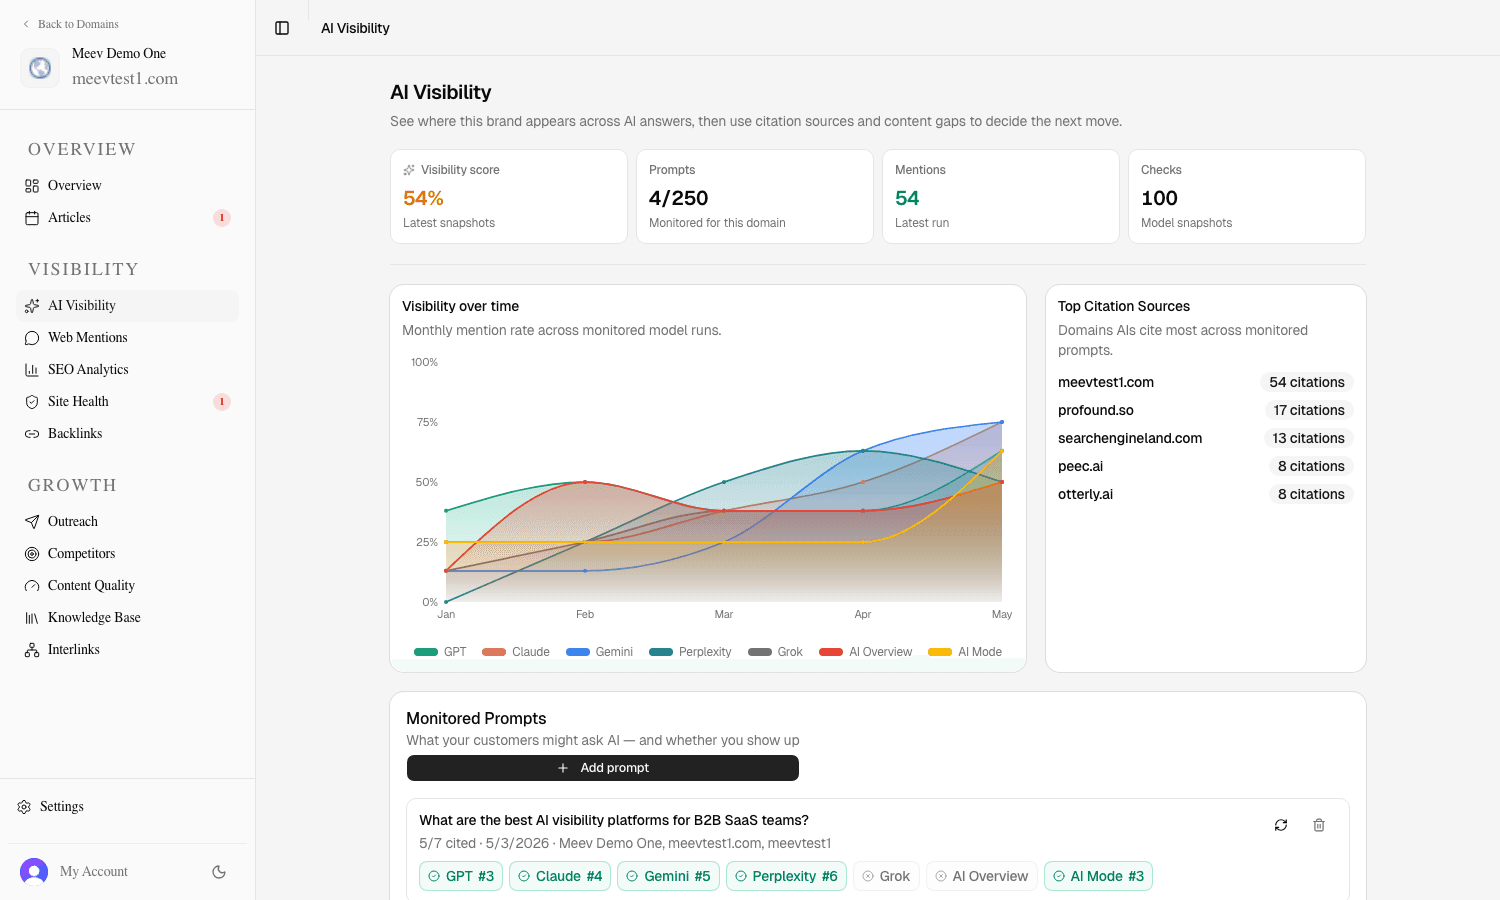1500x900 pixels.
Task: Delete the B2B SaaS prompt
Action: pos(1319,825)
